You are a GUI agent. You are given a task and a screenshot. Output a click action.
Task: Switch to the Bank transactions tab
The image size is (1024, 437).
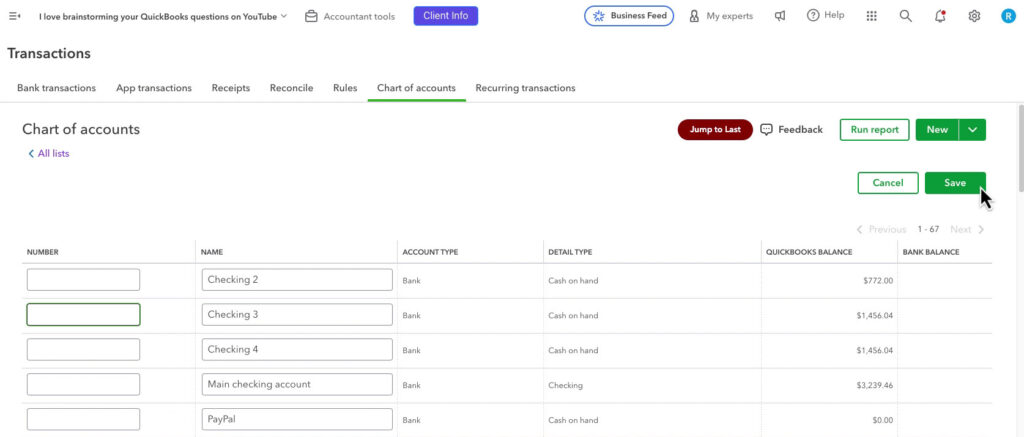coord(56,88)
